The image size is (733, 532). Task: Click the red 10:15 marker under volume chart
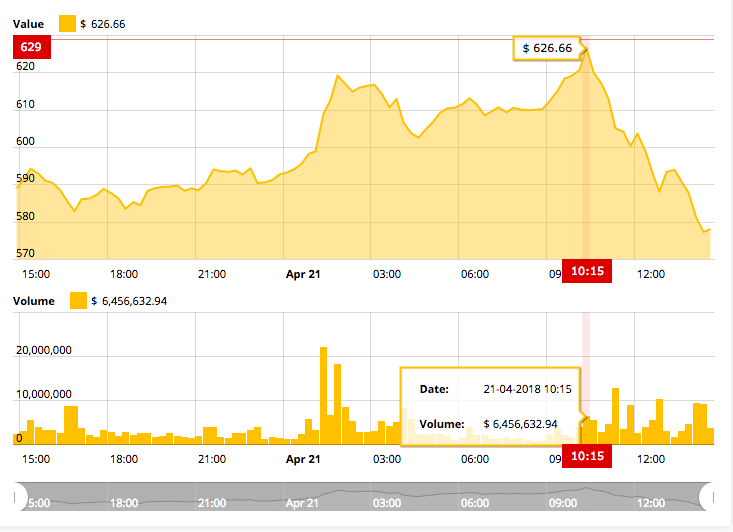click(x=586, y=457)
